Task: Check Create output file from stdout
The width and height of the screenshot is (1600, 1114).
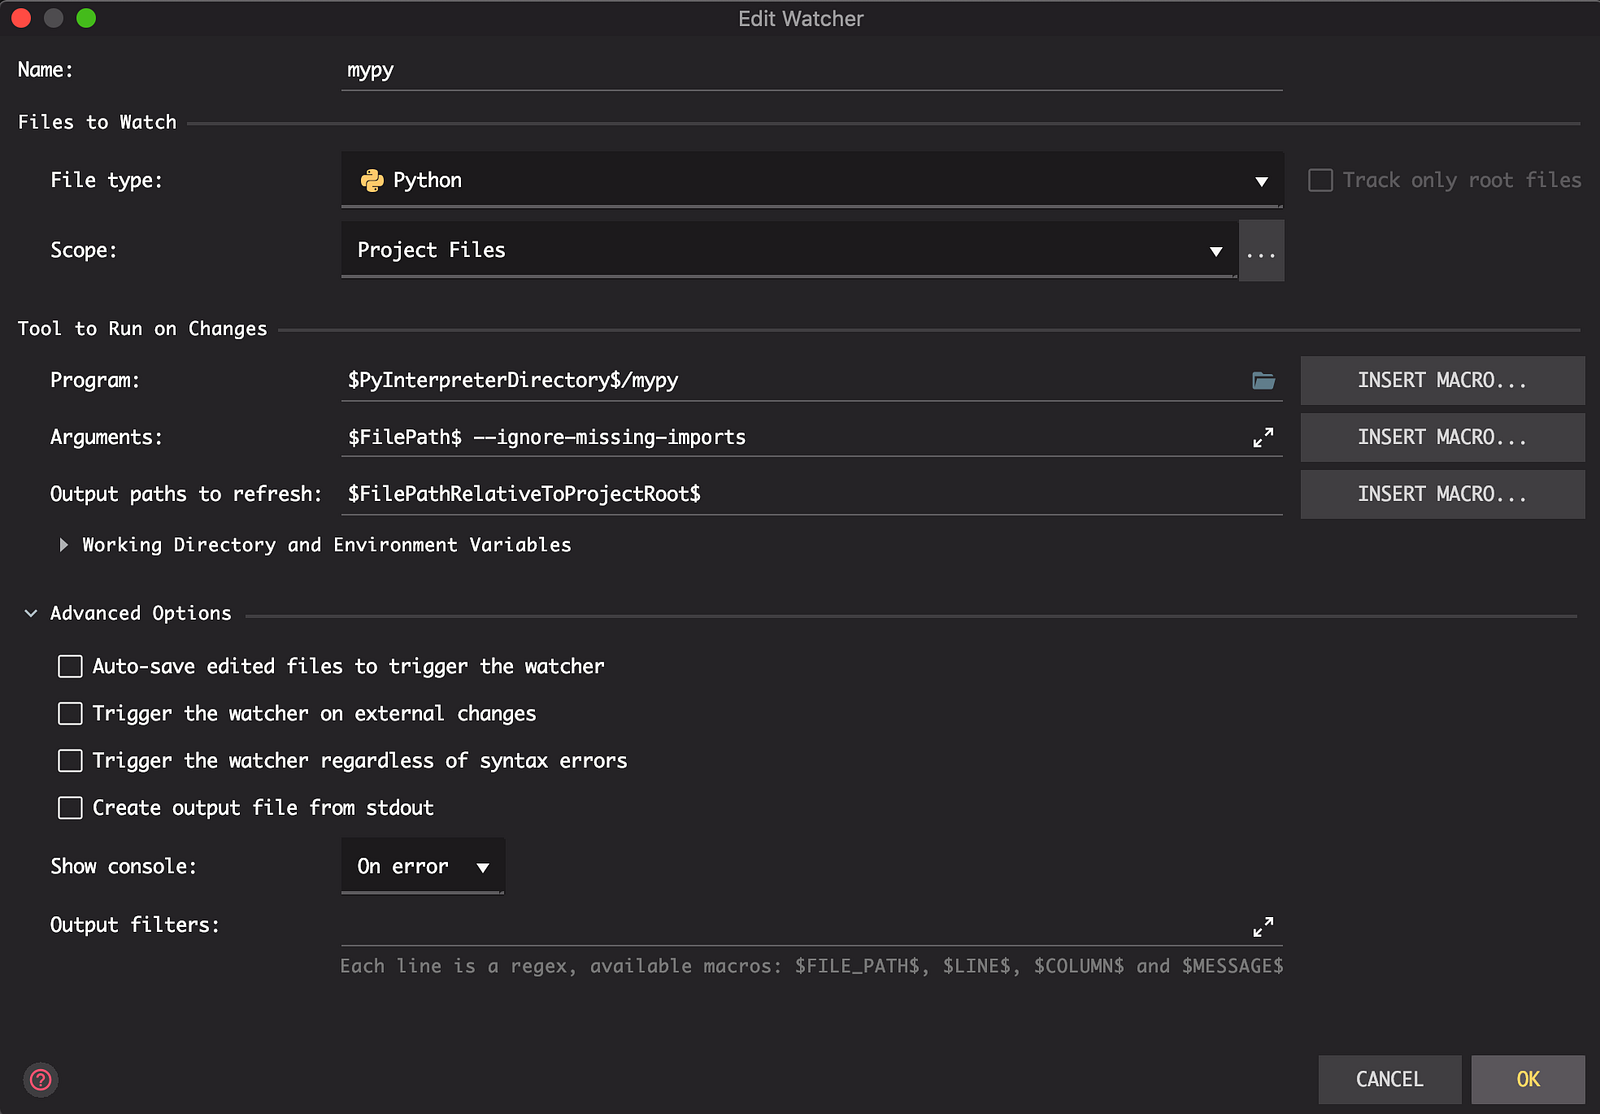Action: (70, 808)
